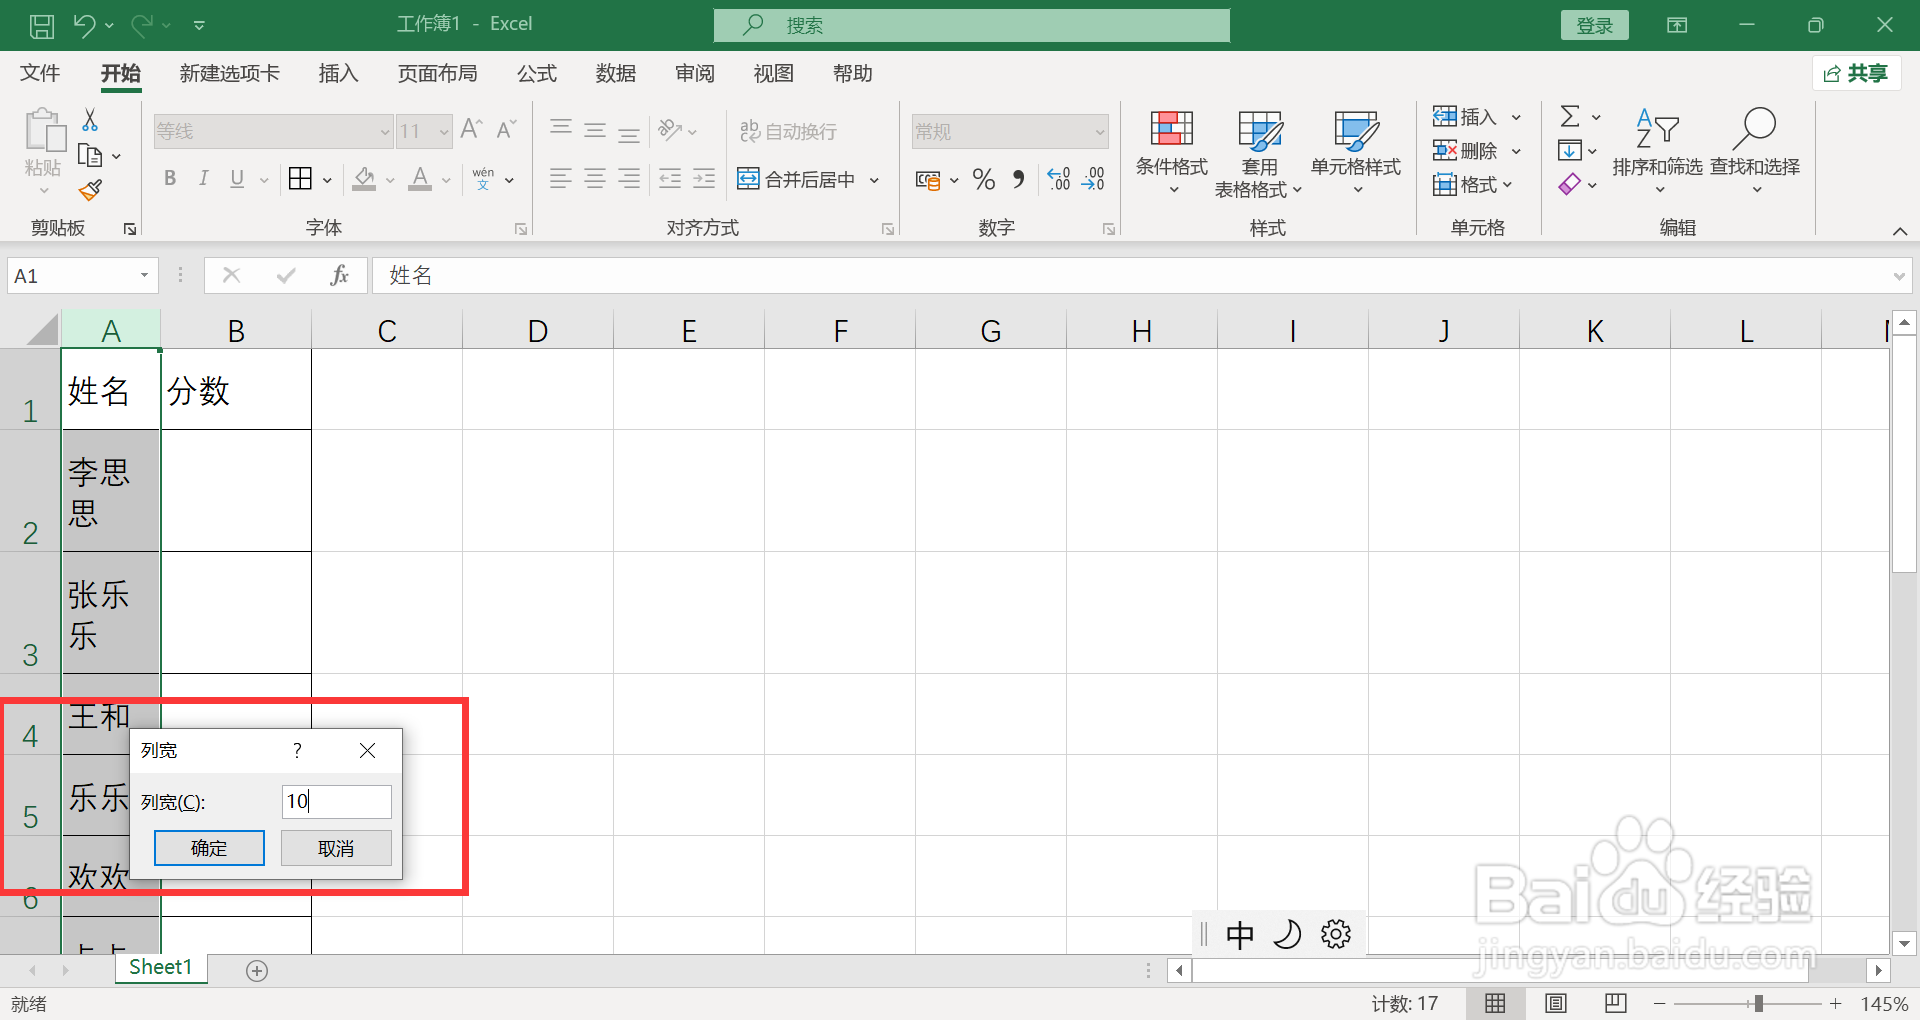Click the font color A swatch
The height and width of the screenshot is (1020, 1920).
tap(421, 180)
